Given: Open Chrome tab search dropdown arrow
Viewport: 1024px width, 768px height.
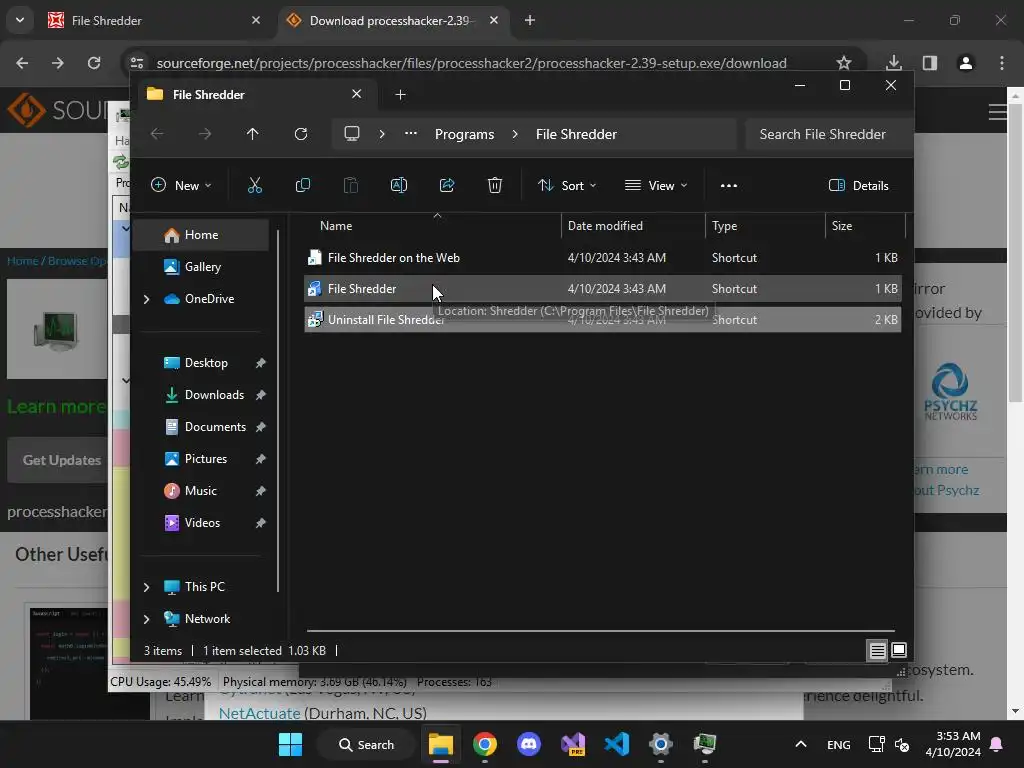Looking at the screenshot, I should [20, 20].
